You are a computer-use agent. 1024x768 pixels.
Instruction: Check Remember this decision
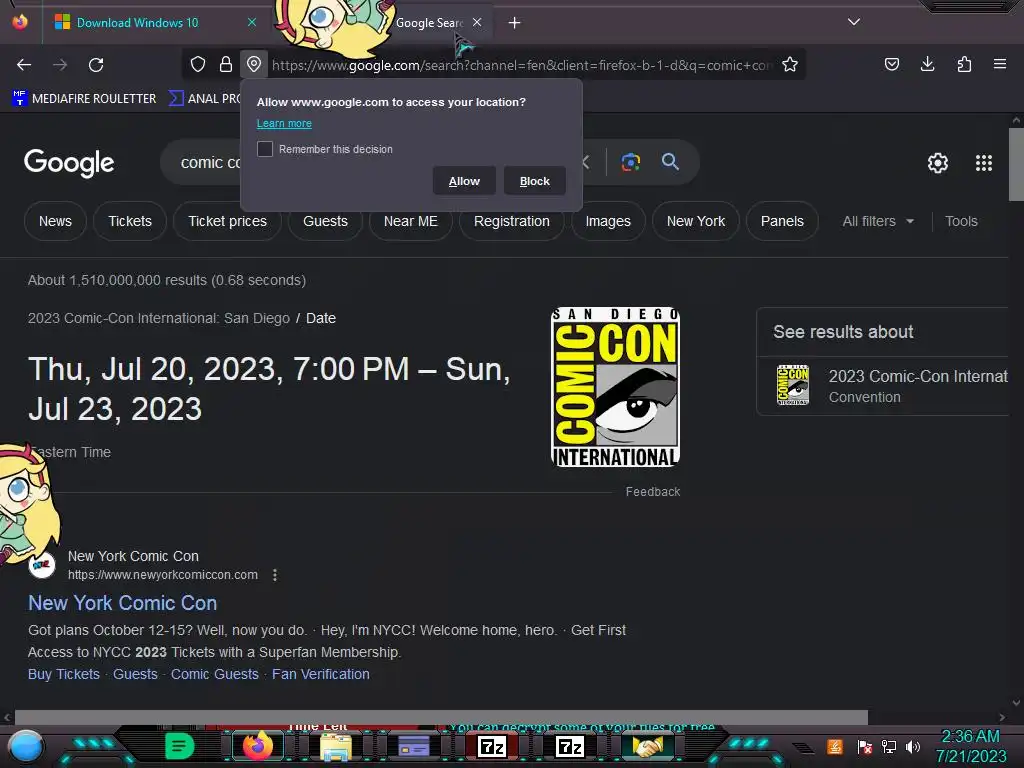click(x=264, y=149)
